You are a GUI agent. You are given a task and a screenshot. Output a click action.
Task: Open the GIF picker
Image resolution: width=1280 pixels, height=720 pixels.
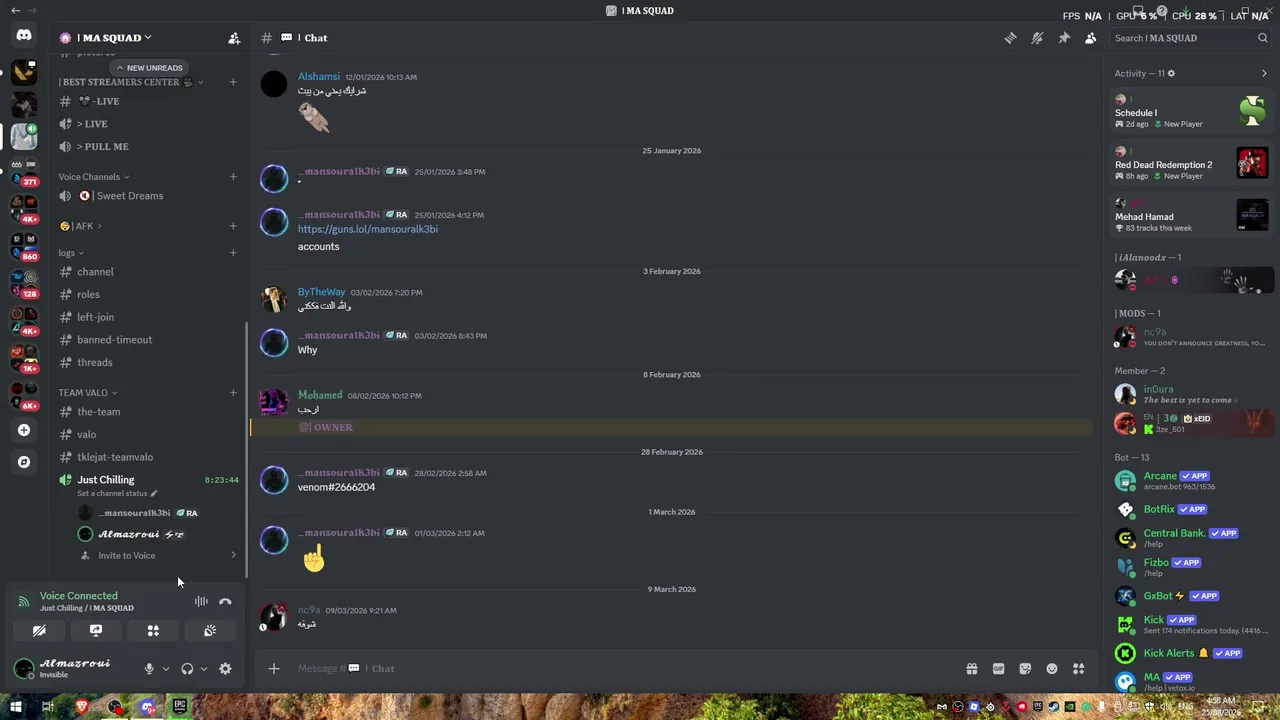998,669
